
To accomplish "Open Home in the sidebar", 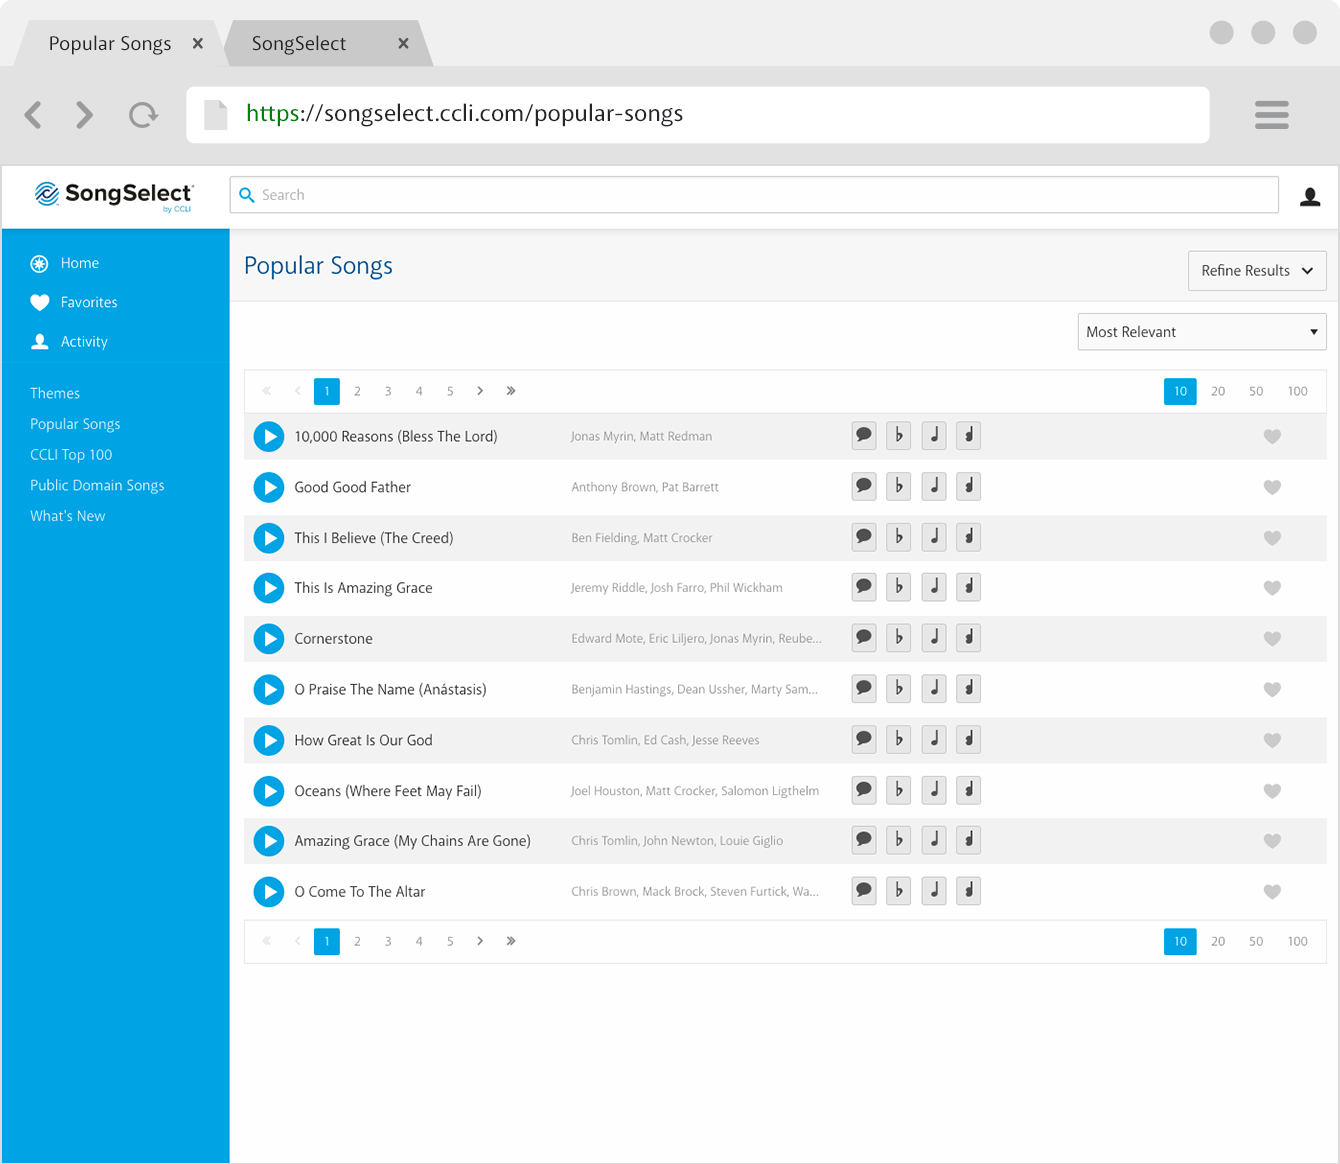I will coord(79,263).
